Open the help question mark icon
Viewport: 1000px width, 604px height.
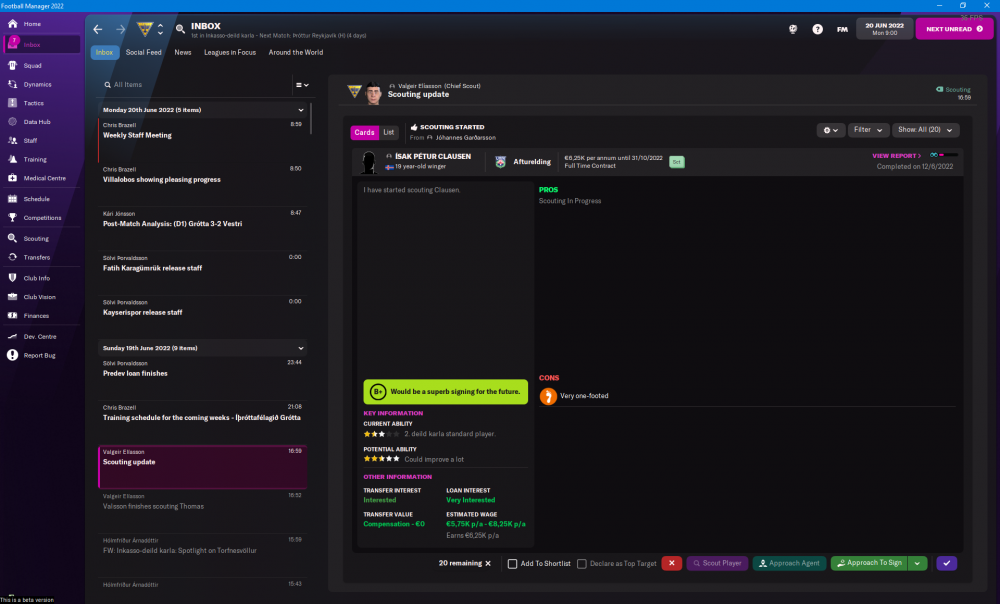point(818,29)
